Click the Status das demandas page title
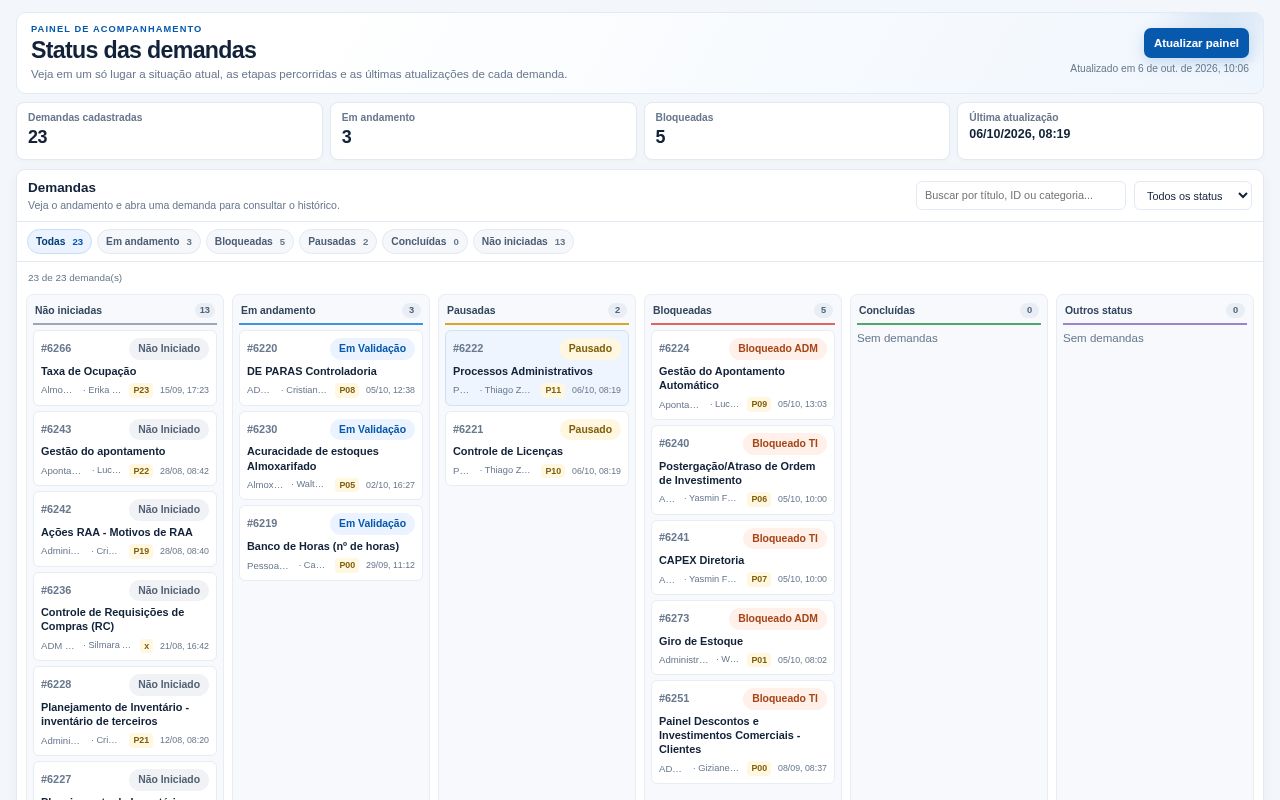 (x=143, y=50)
